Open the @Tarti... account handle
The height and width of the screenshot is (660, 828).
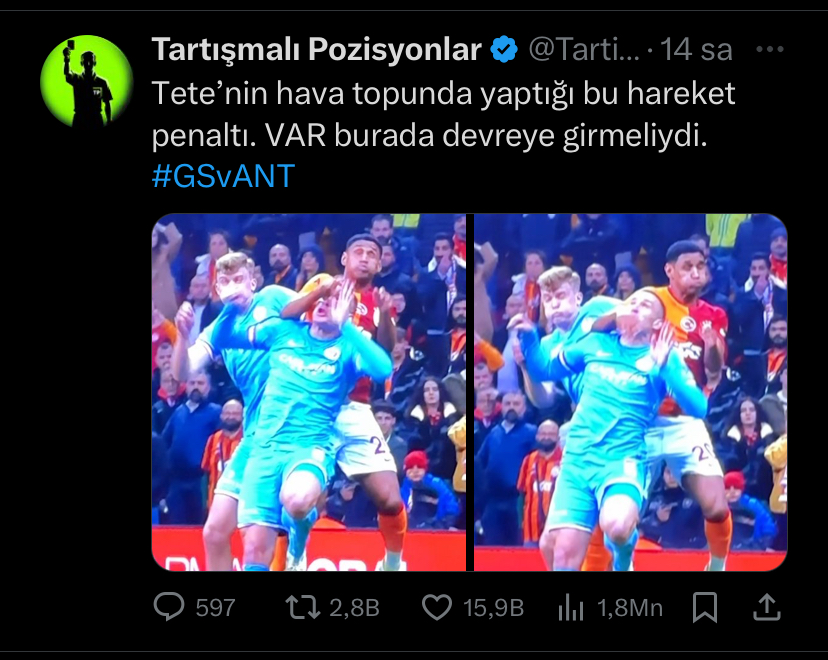pyautogui.click(x=584, y=50)
